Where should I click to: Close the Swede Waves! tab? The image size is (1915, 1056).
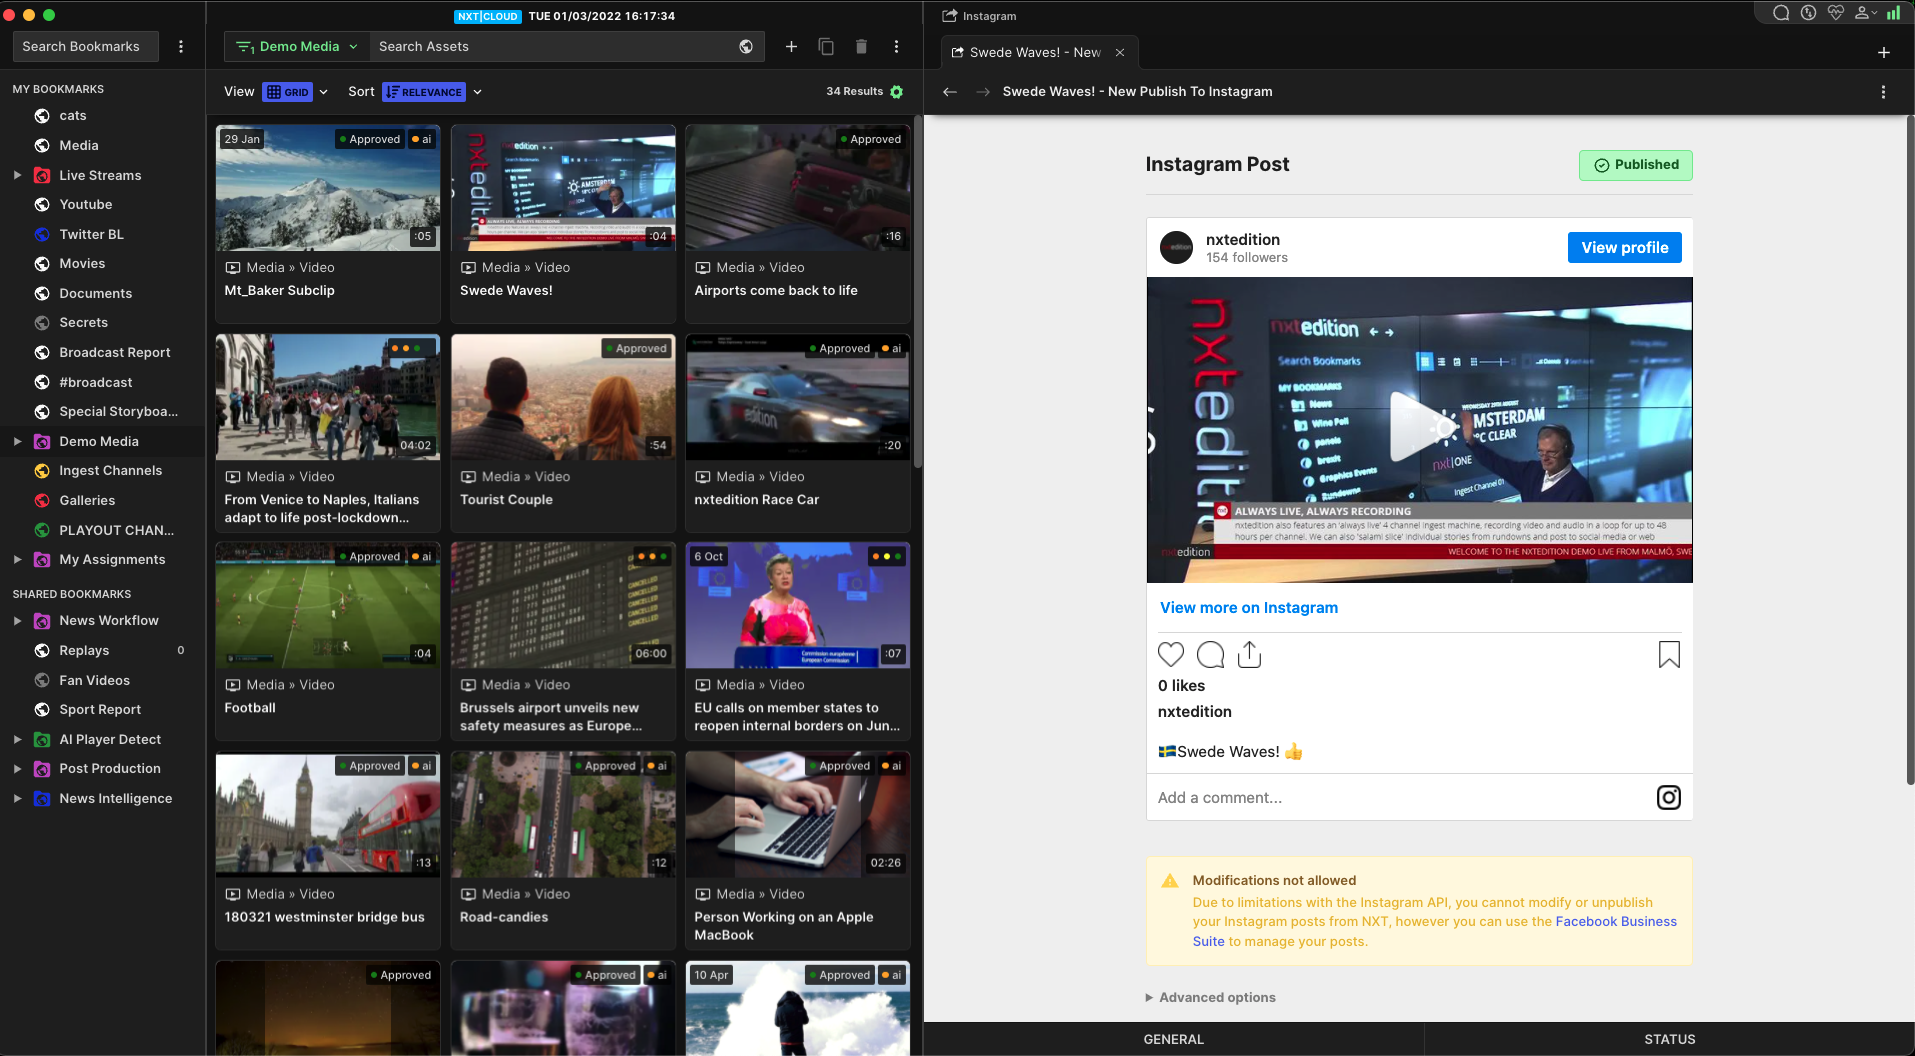(1120, 52)
